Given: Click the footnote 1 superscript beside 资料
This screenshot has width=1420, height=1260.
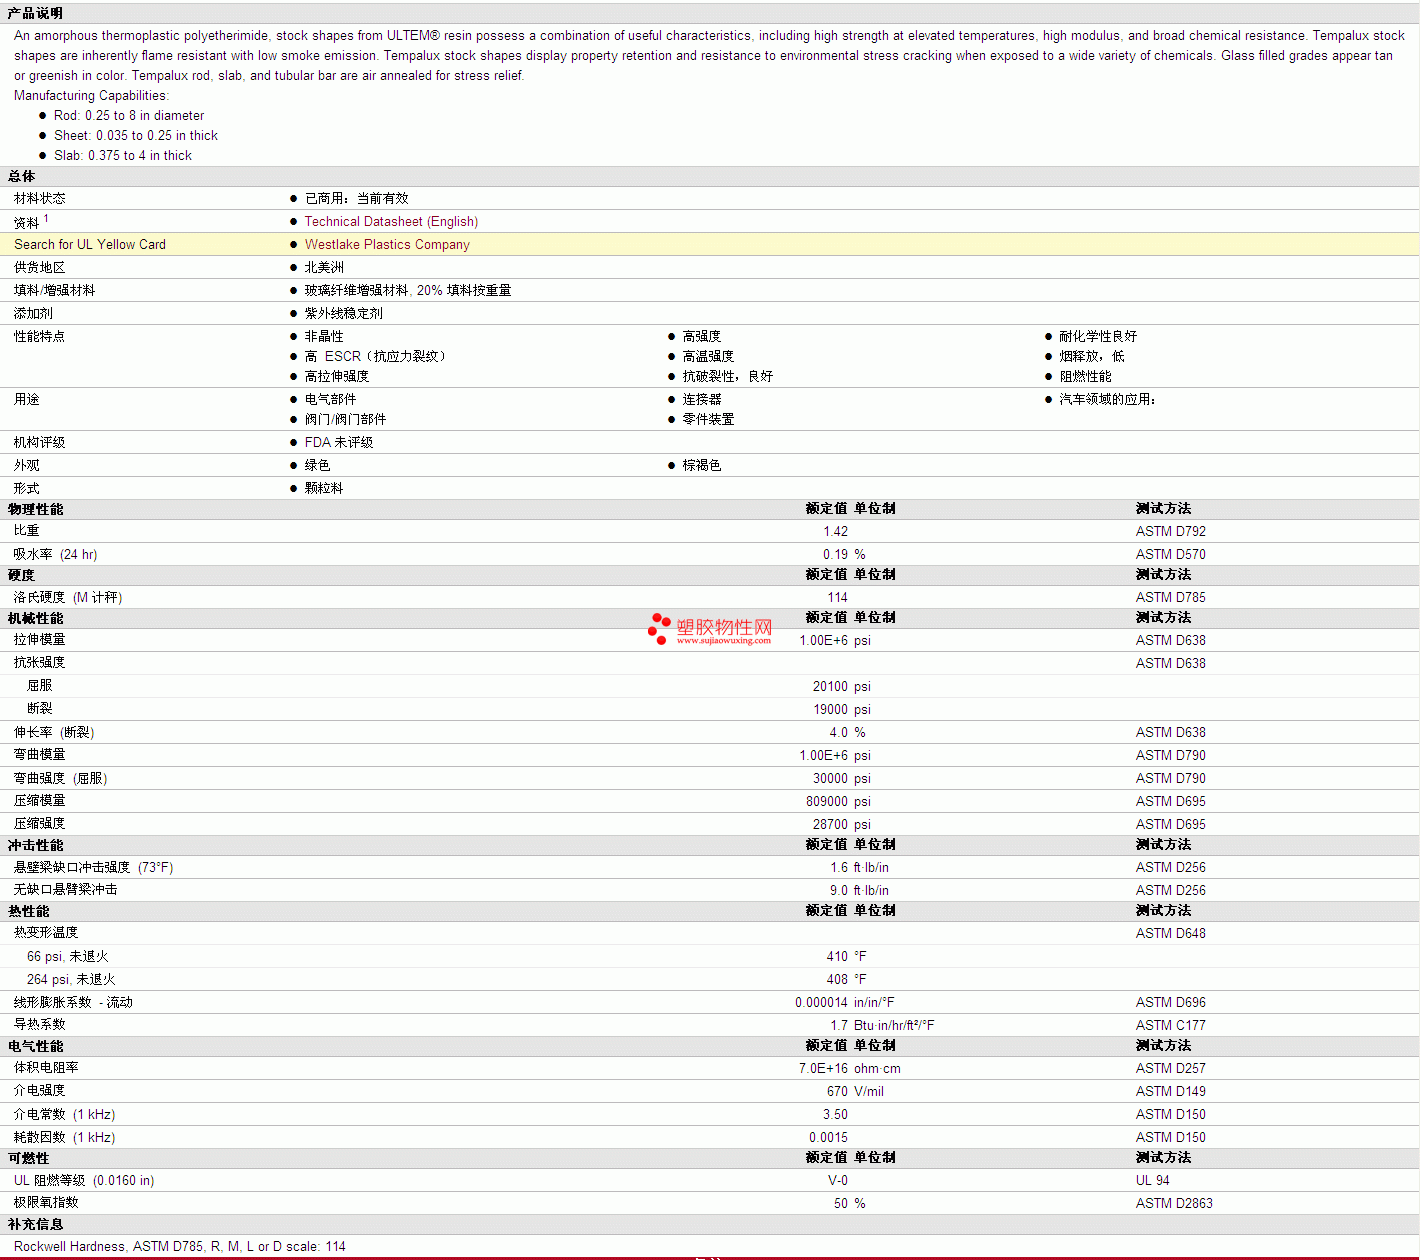Looking at the screenshot, I should point(46,218).
